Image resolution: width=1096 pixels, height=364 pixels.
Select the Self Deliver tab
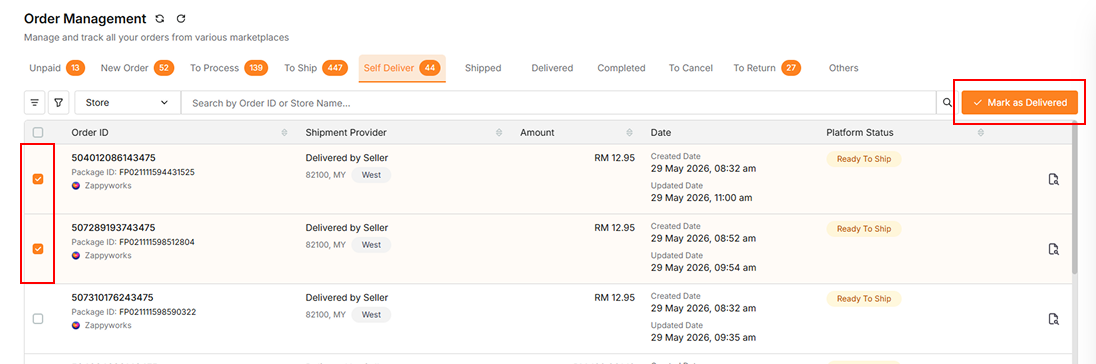[402, 68]
